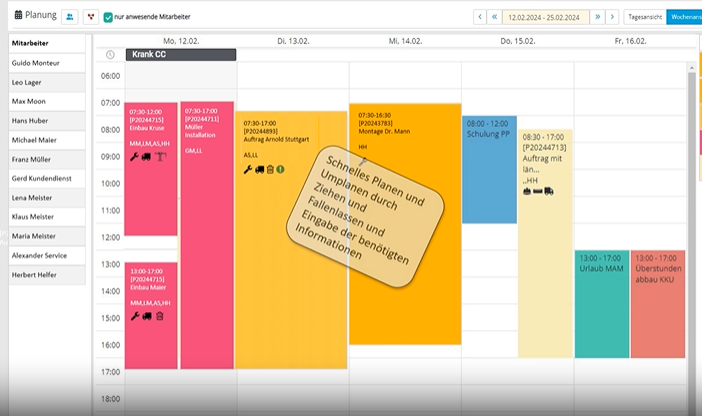Click the clock icon in all-day row
Screen dimensions: 702x416
tap(110, 55)
